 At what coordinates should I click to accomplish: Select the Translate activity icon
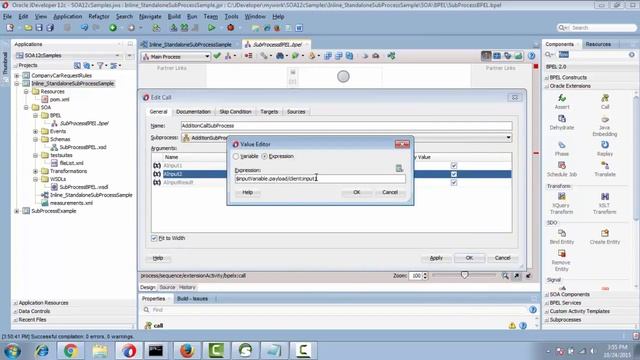click(x=605, y=165)
